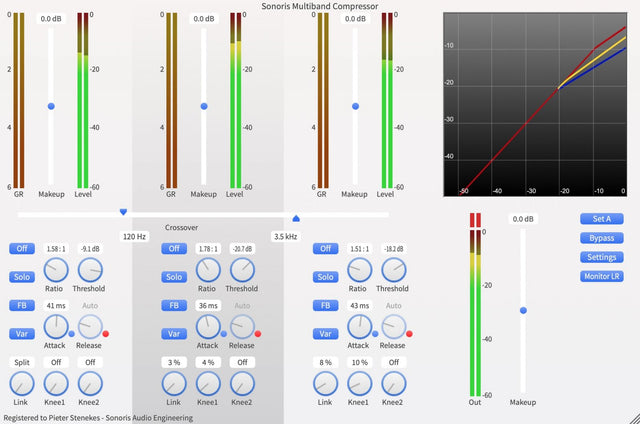Click the low band Knee1 knob
640x424 pixels.
pos(57,383)
